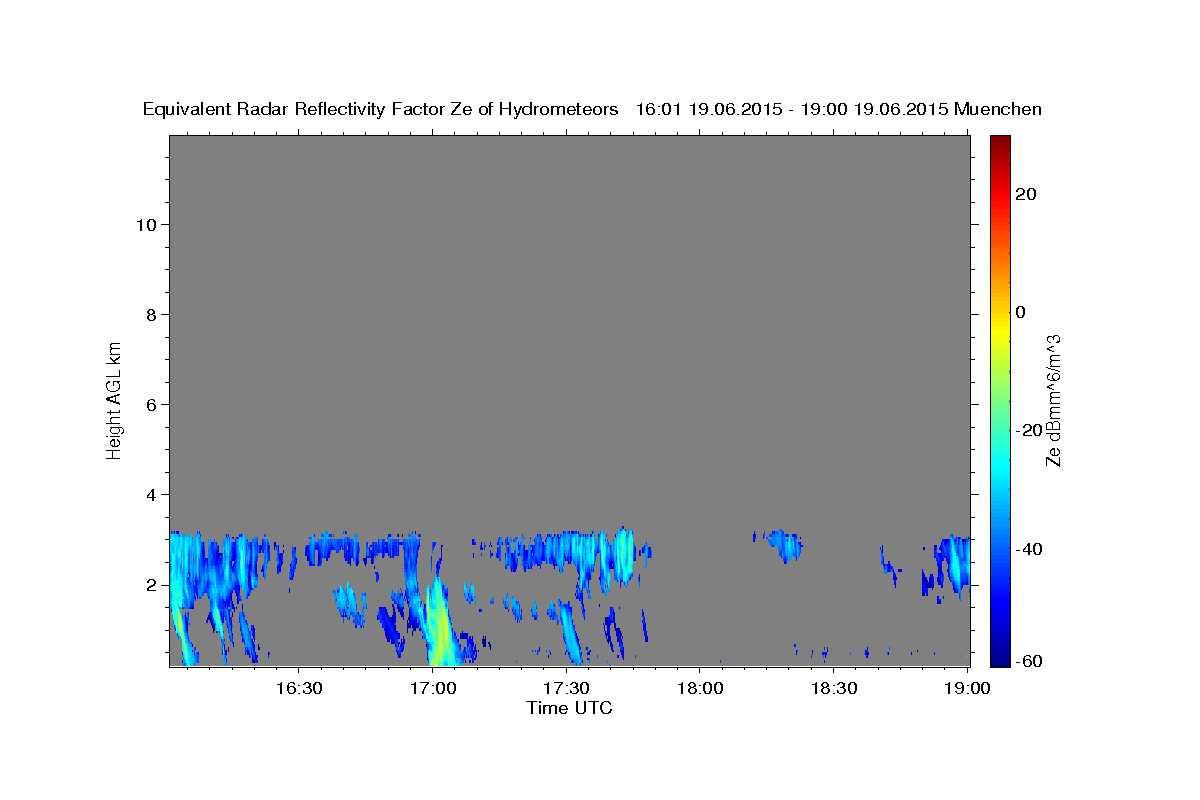Click the plot title text
This screenshot has height=800, width=1200.
pos(593,110)
